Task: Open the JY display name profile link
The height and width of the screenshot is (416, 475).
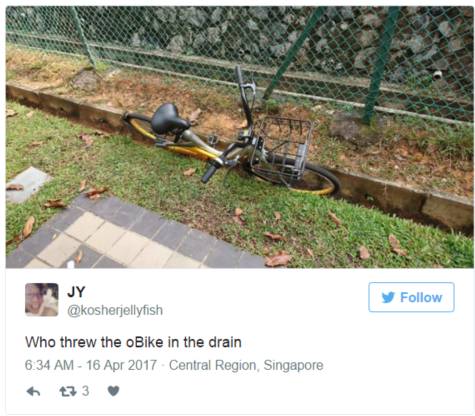Action: click(x=76, y=292)
